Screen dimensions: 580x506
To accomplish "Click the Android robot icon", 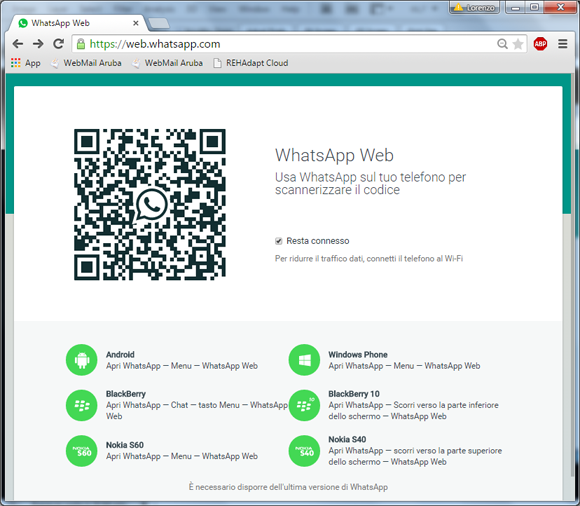I will [82, 360].
